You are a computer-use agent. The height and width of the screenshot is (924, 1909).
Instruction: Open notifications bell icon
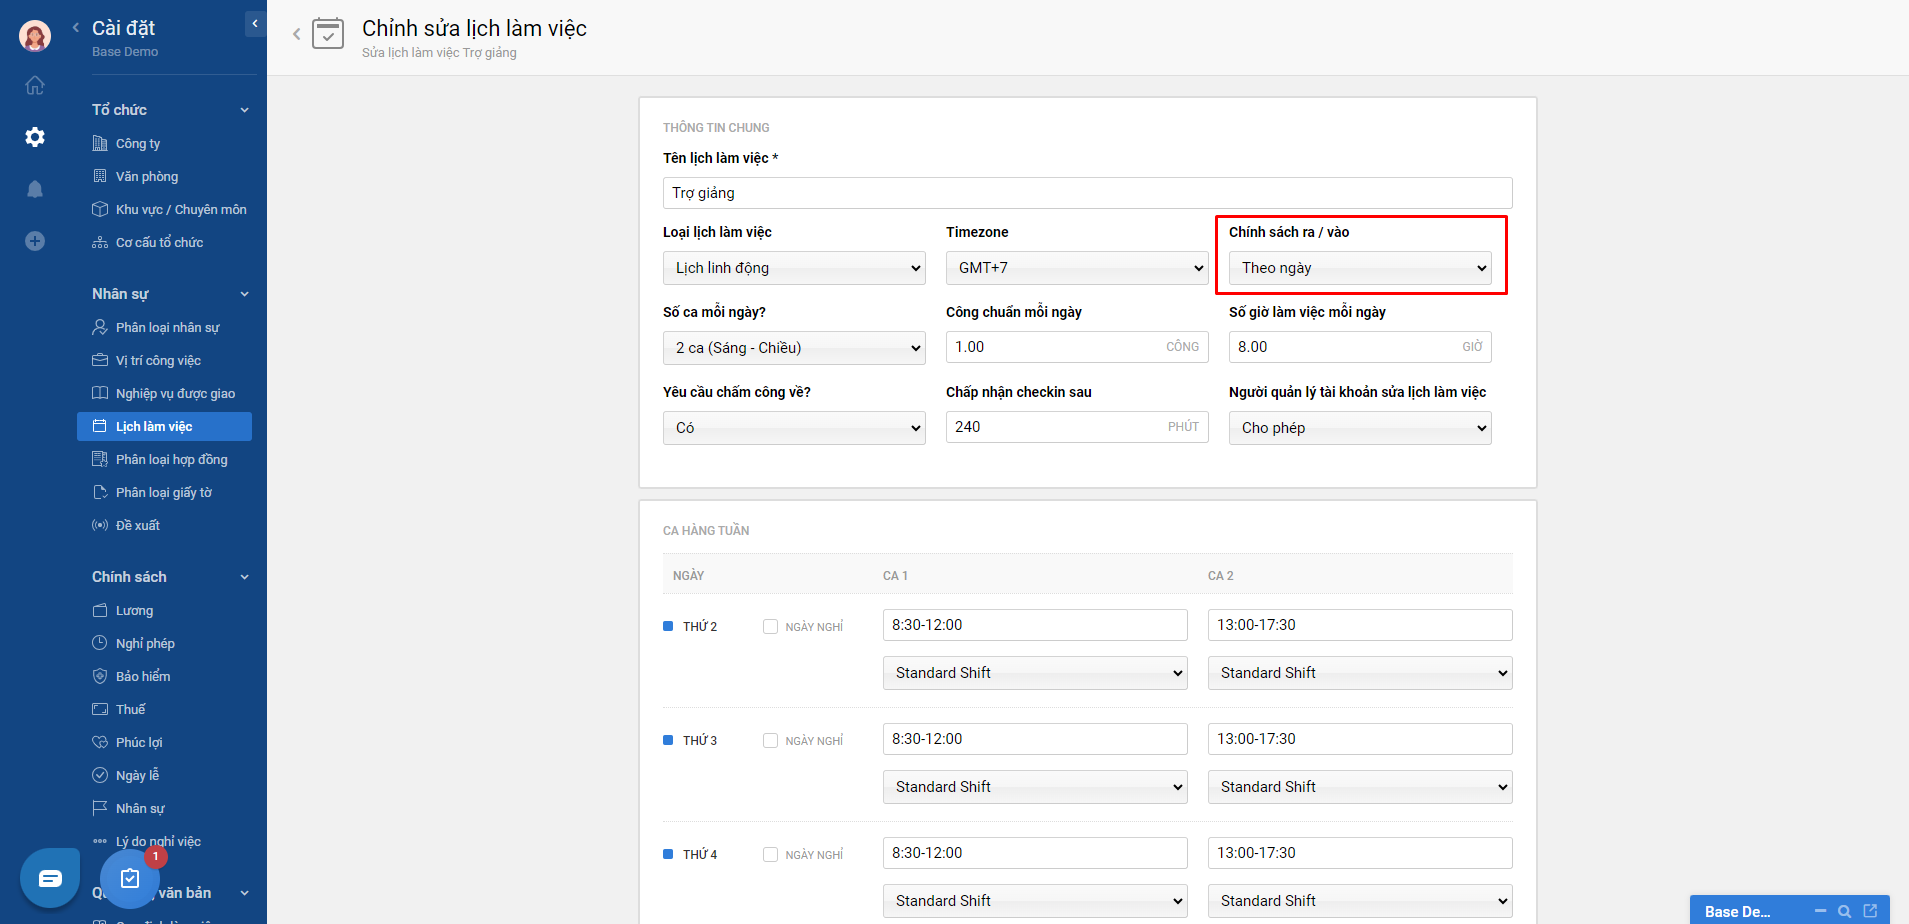pos(35,189)
